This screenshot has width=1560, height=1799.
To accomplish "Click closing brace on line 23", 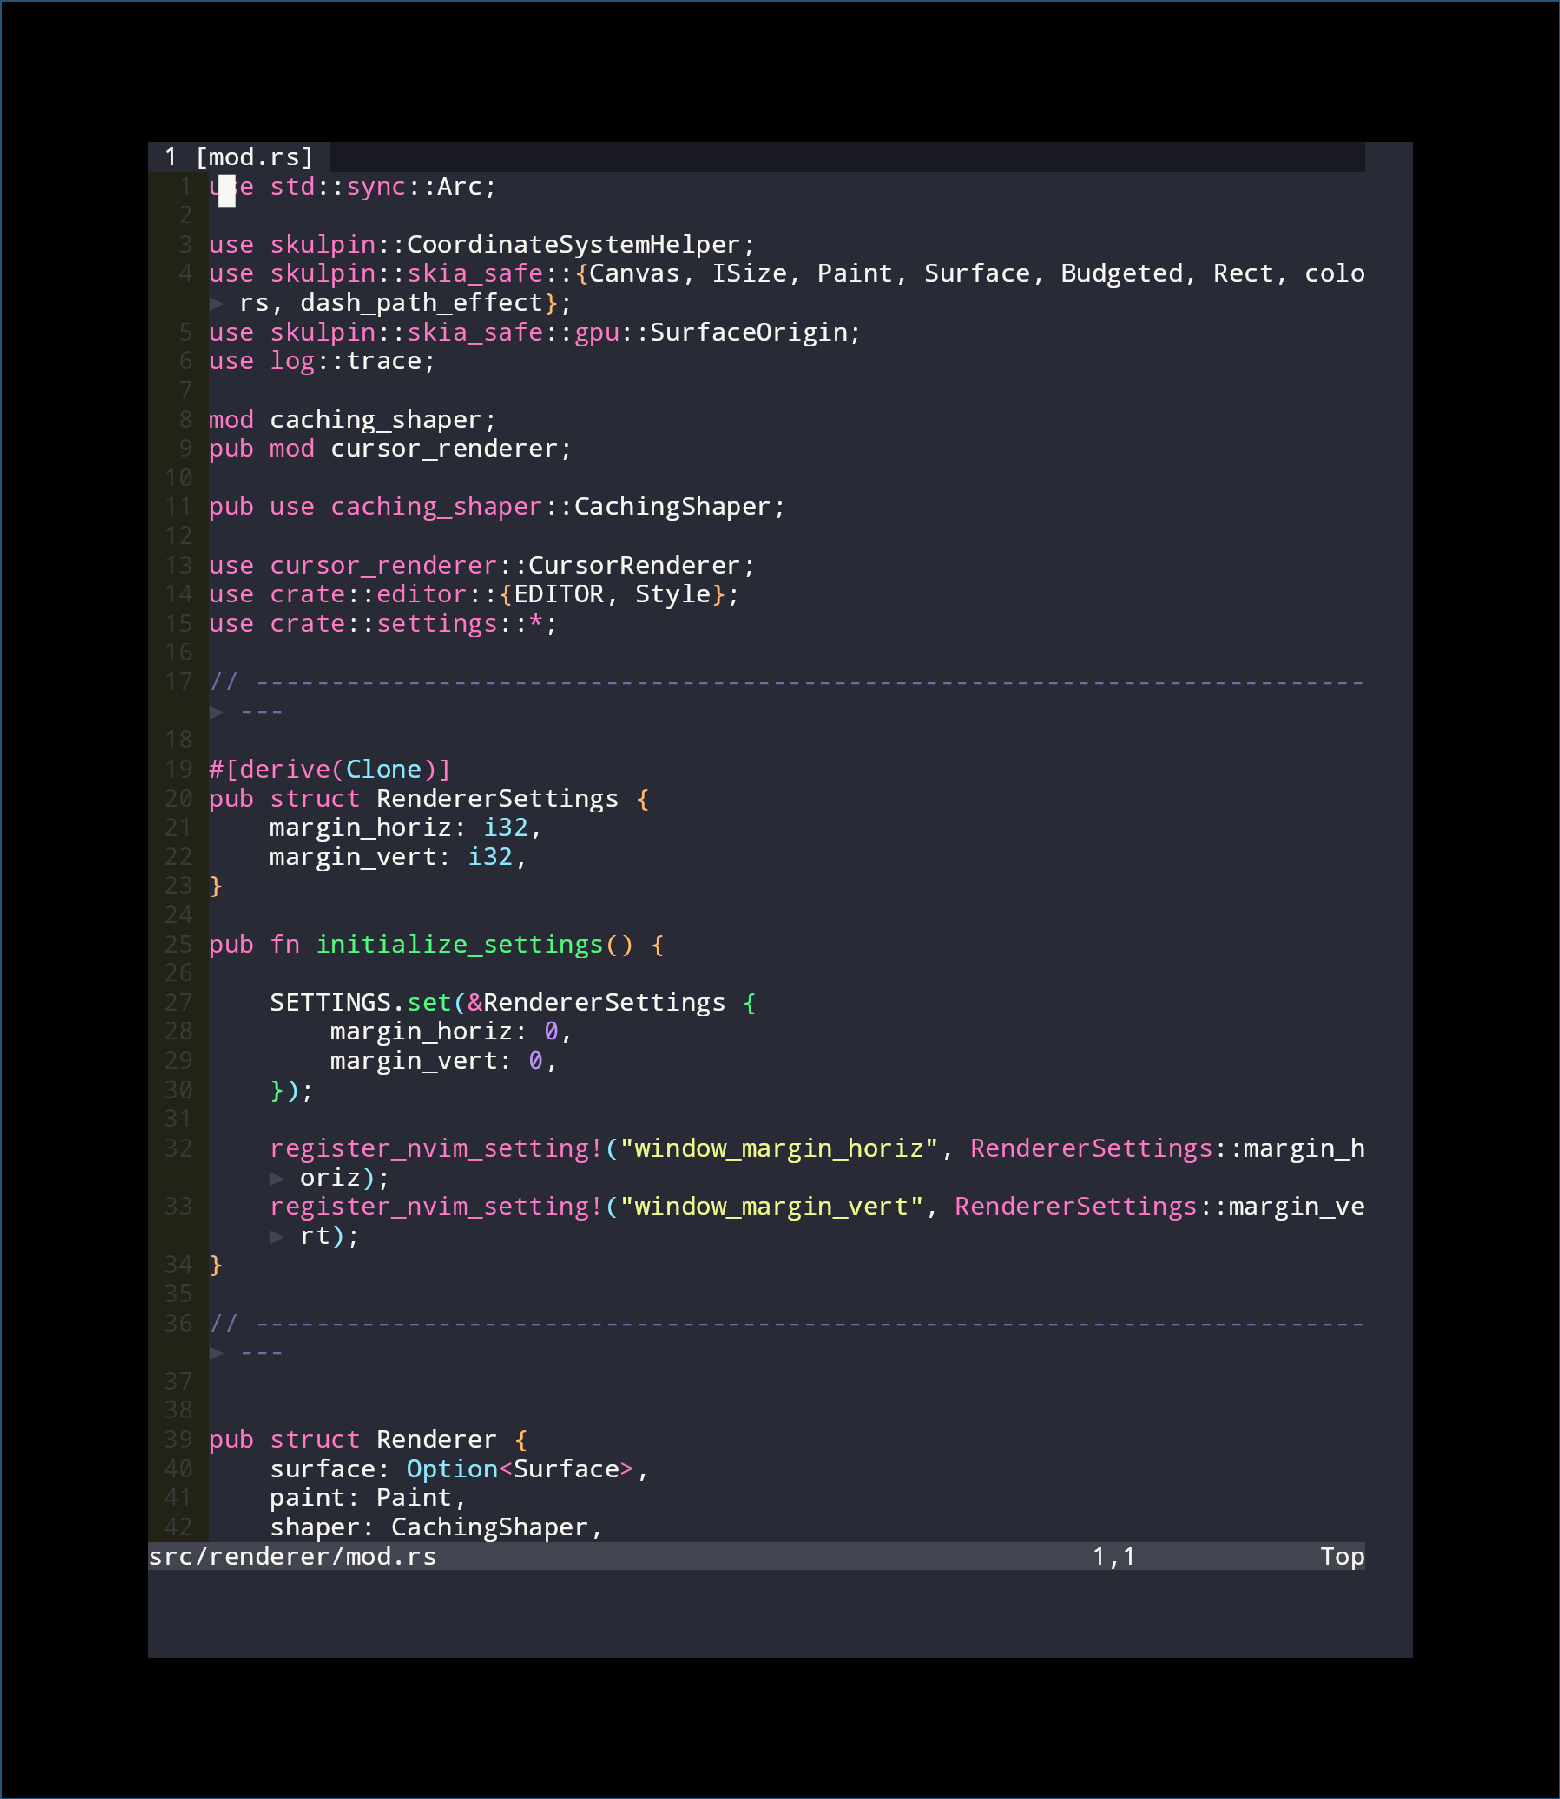I will click(216, 886).
